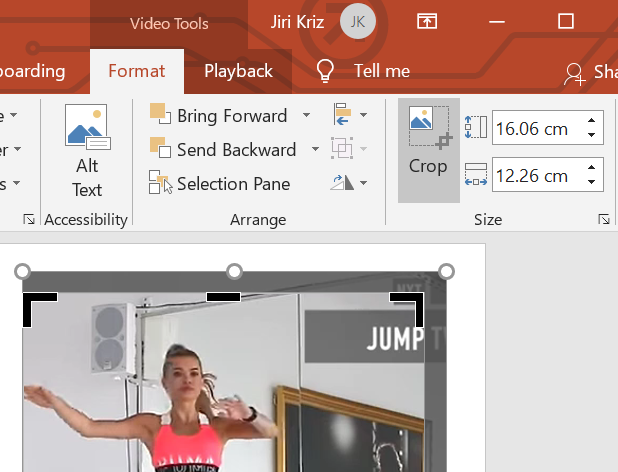Image resolution: width=618 pixels, height=472 pixels.
Task: Click the Send Backward button
Action: coord(223,150)
